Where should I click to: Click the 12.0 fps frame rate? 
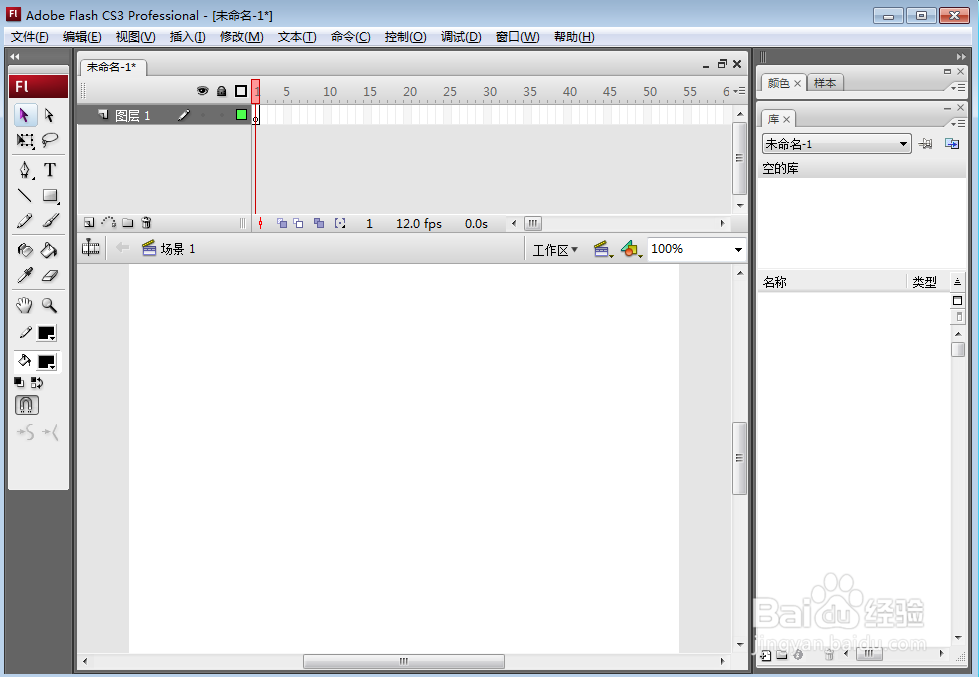419,224
